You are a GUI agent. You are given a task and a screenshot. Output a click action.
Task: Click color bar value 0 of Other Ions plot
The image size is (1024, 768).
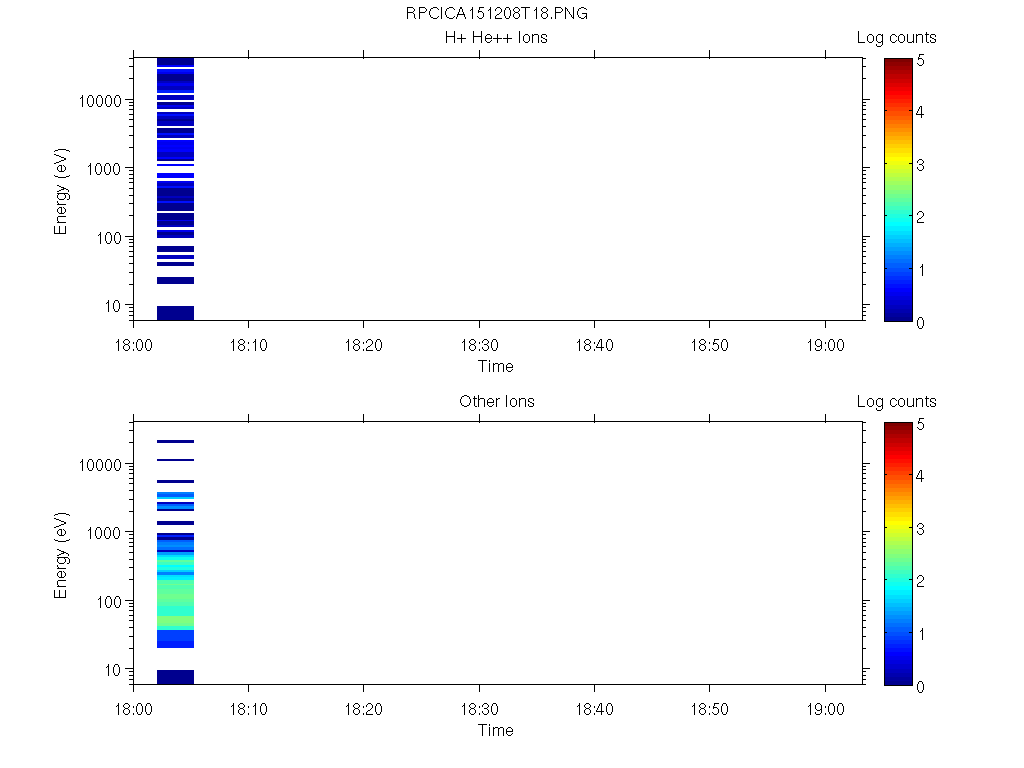click(920, 687)
